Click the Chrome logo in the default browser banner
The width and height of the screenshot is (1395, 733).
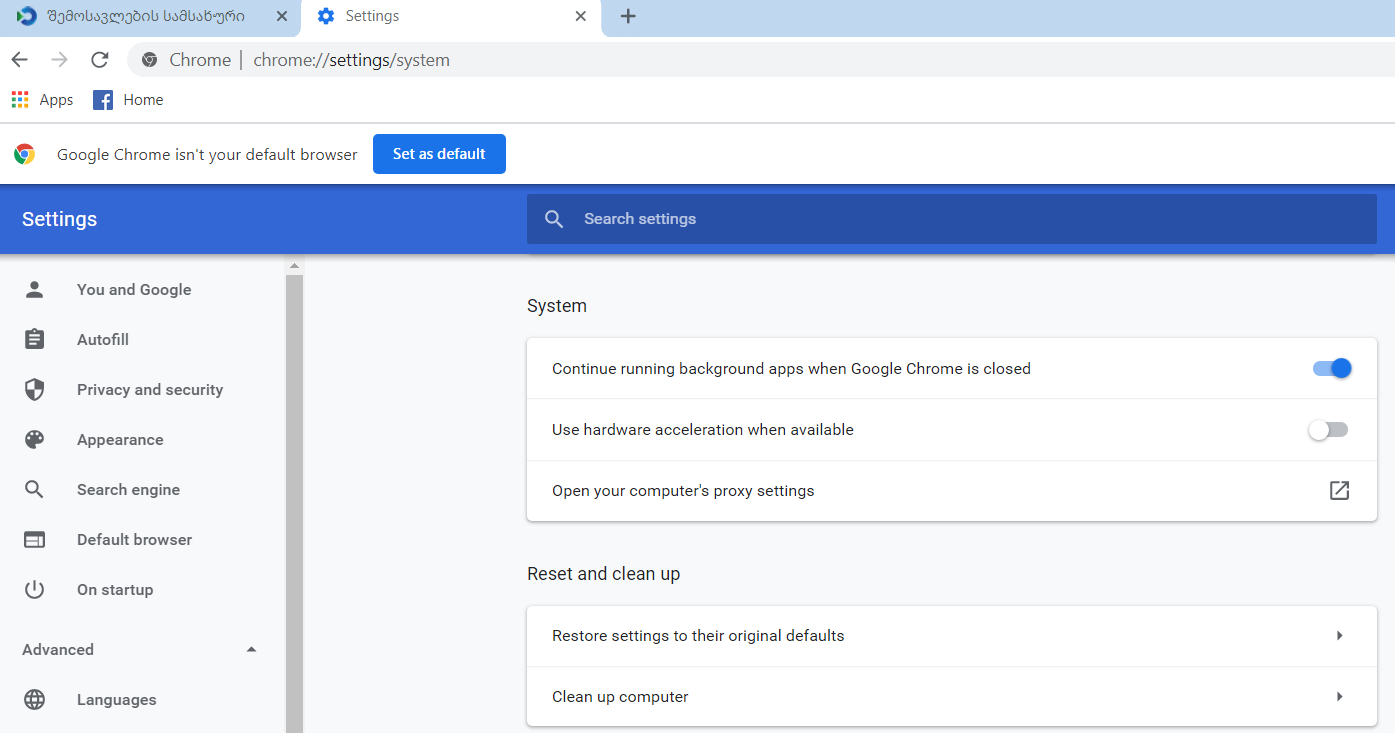(x=24, y=154)
